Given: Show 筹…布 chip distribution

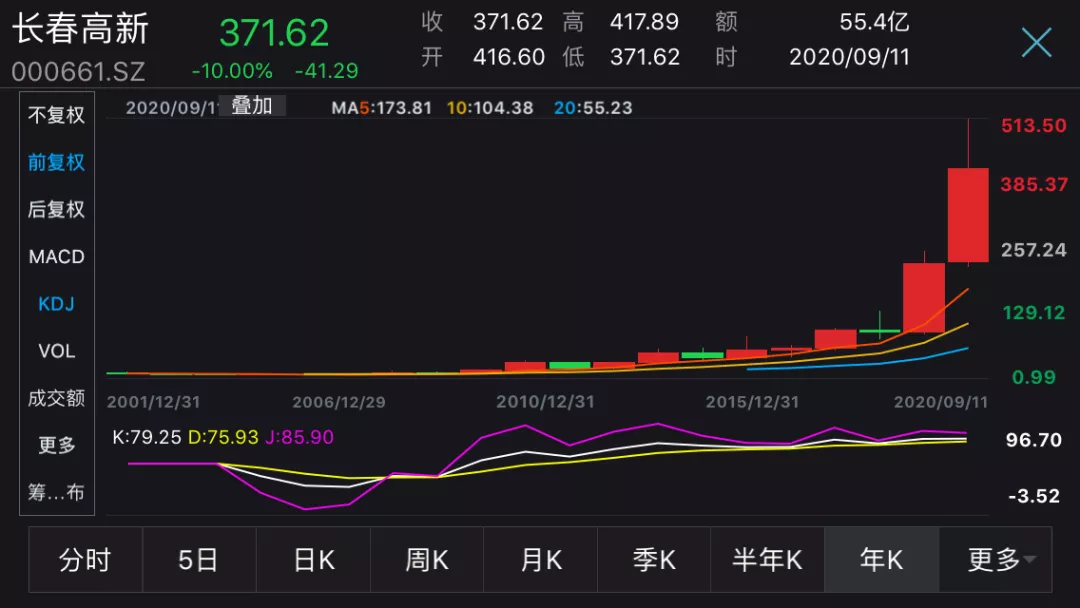Looking at the screenshot, I should click(56, 492).
